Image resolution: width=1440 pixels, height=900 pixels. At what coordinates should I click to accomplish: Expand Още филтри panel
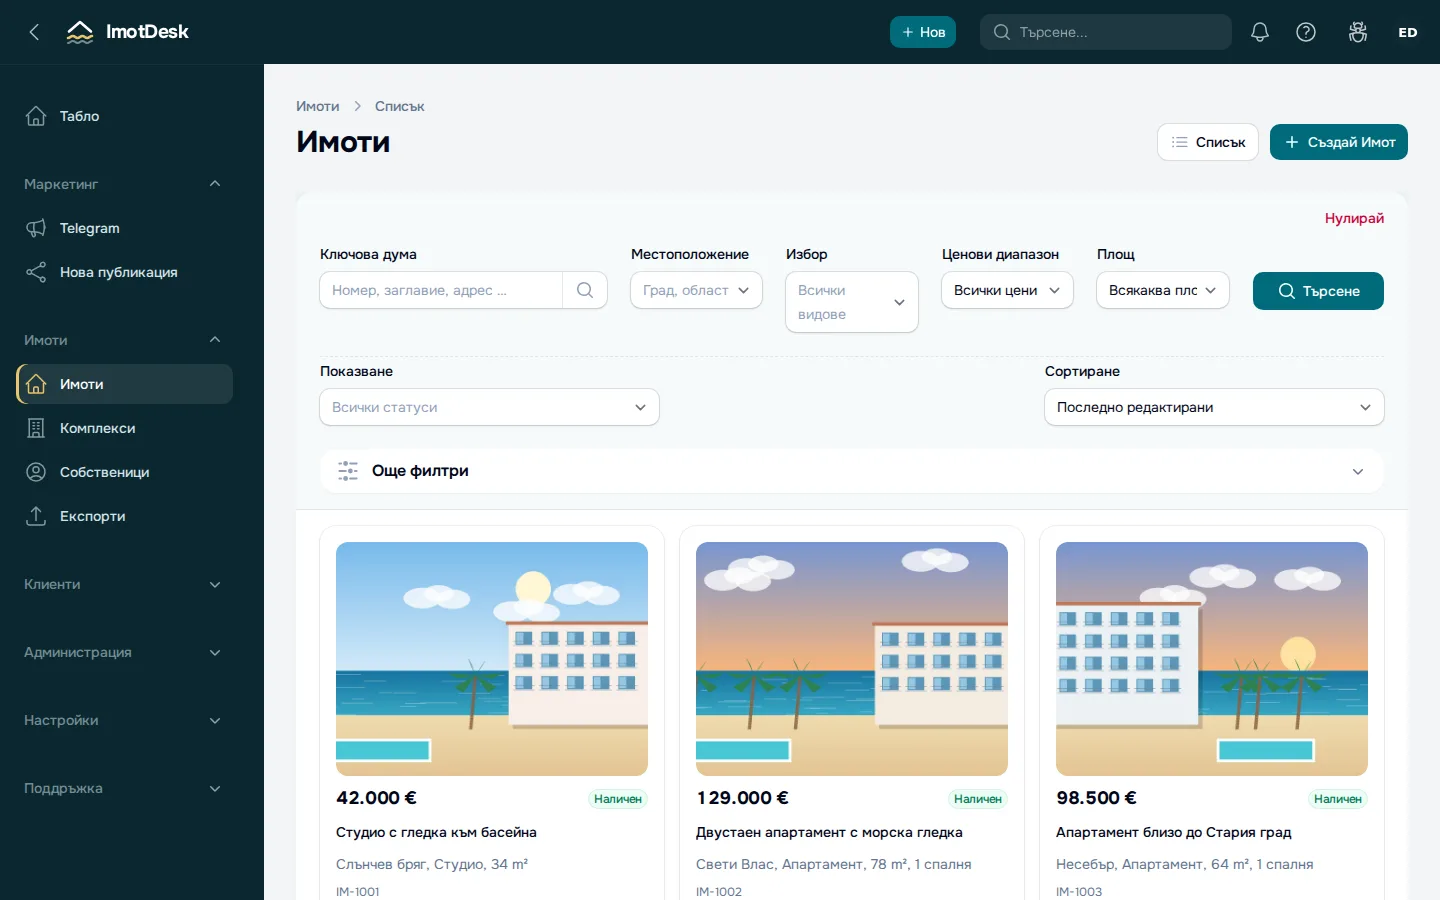[x=852, y=471]
